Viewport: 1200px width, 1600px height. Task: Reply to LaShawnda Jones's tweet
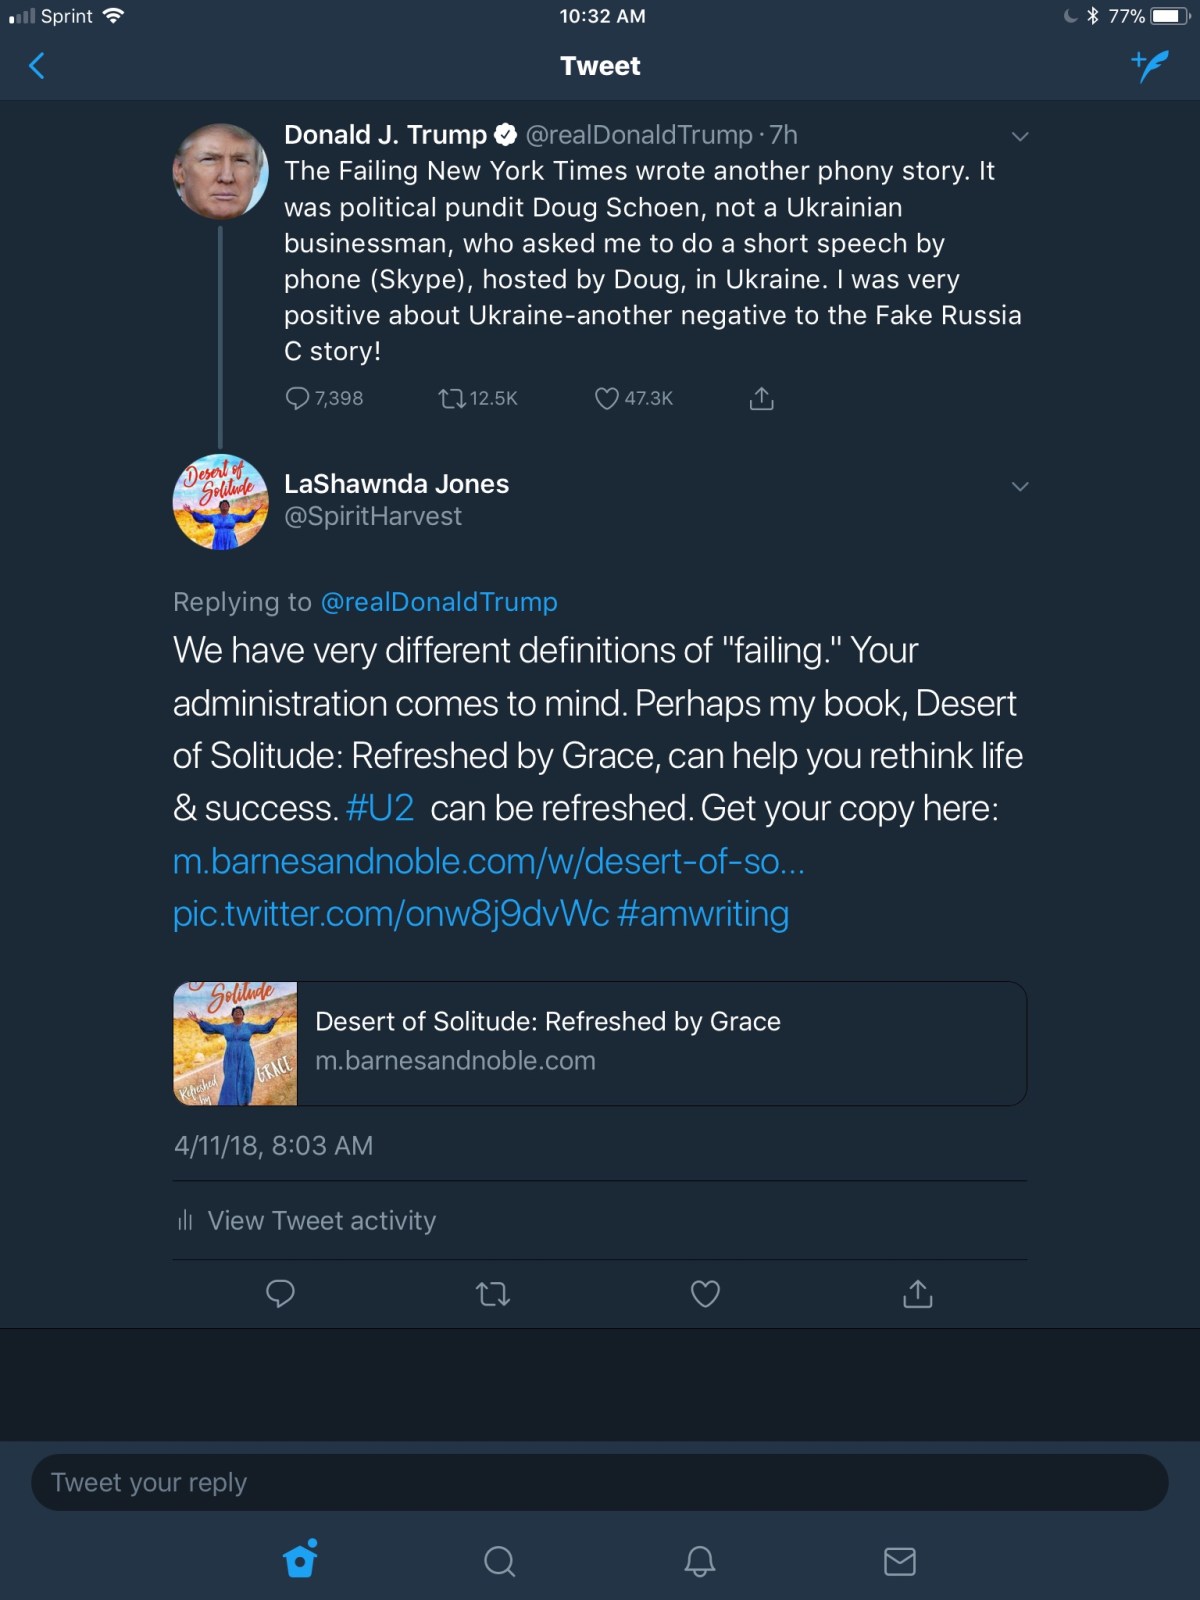pos(280,1294)
